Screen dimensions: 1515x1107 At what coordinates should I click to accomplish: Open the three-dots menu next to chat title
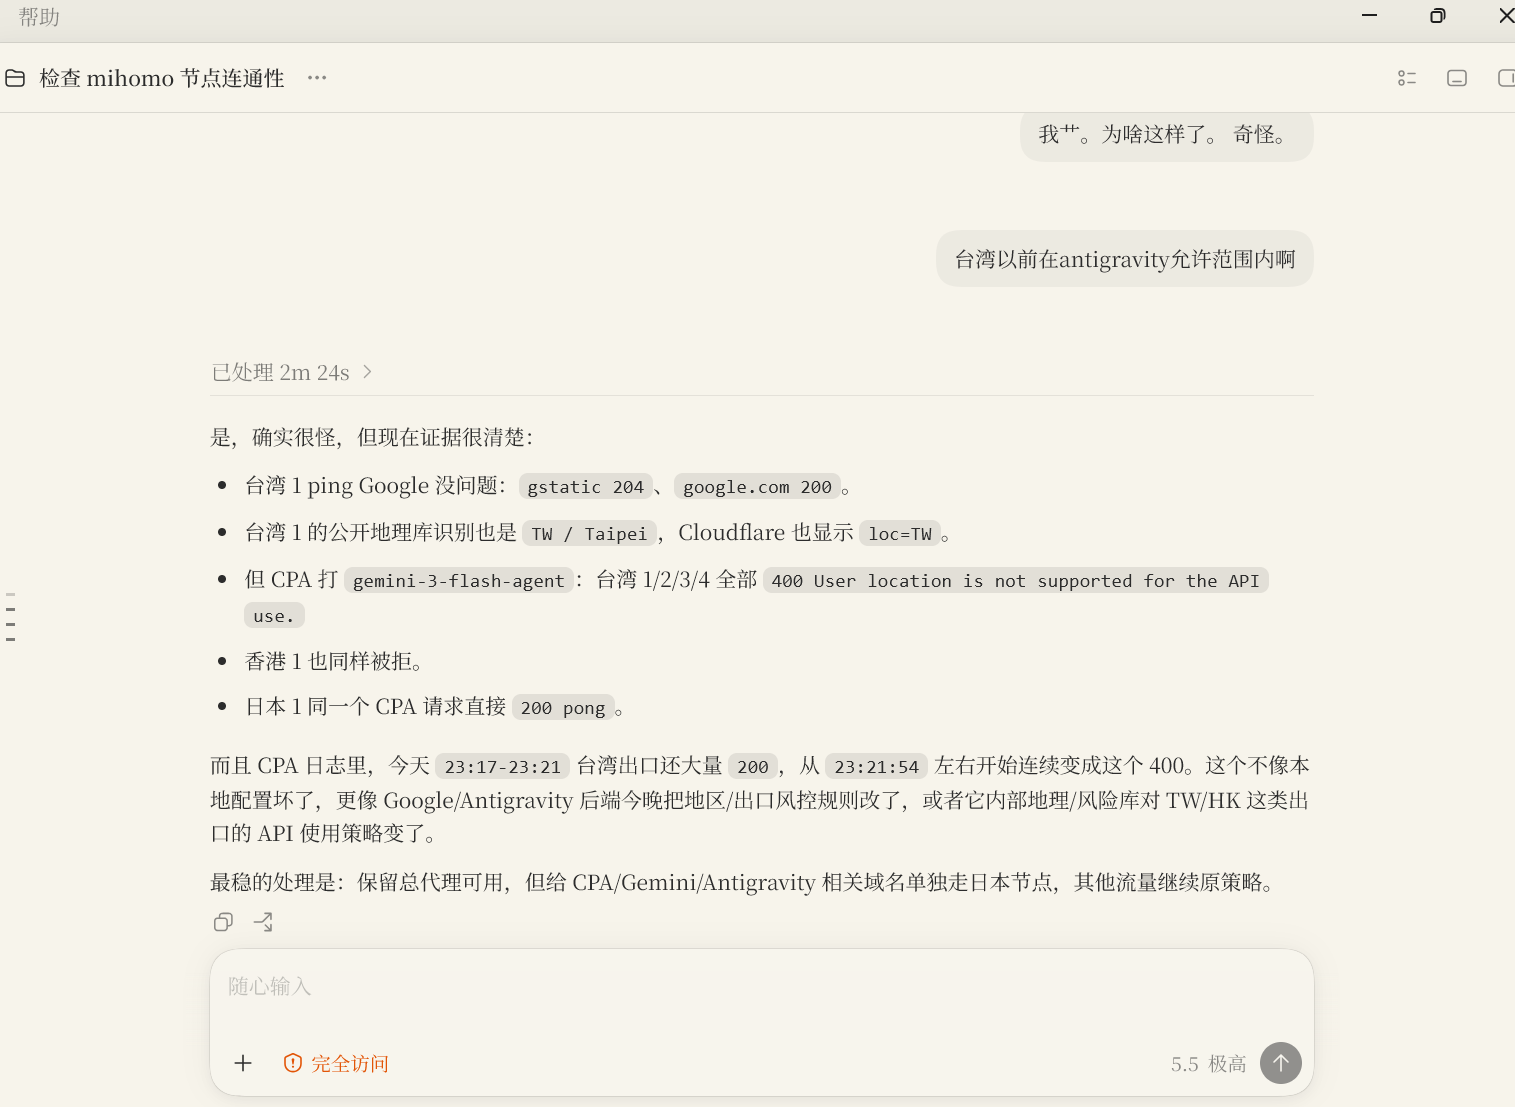point(317,78)
